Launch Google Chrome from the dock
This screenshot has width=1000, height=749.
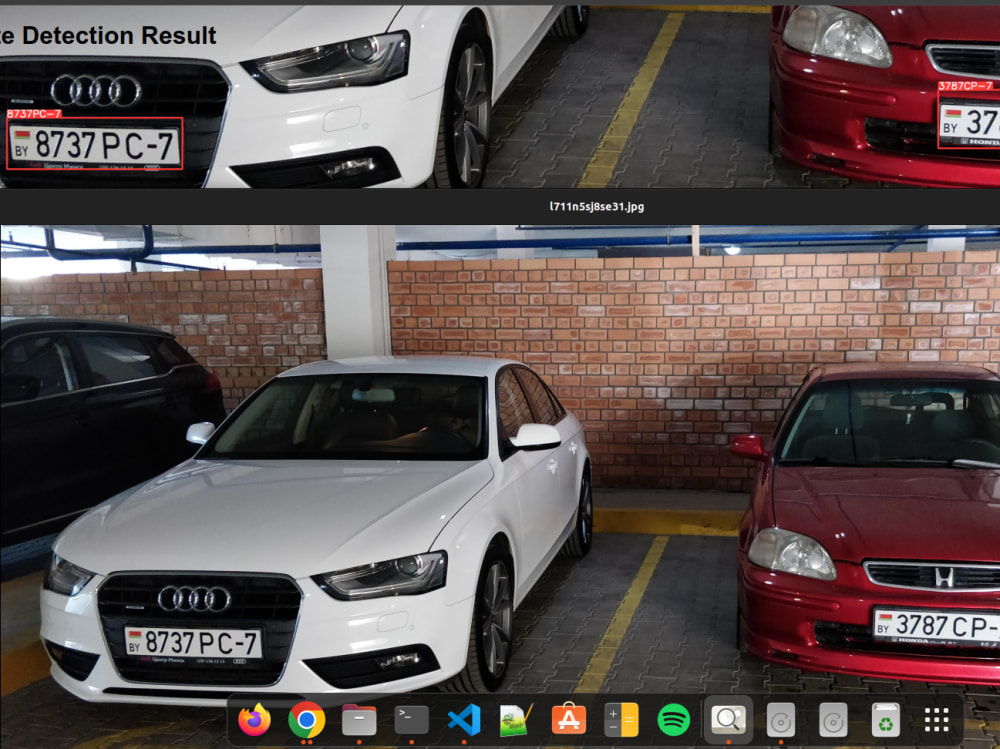tap(307, 720)
